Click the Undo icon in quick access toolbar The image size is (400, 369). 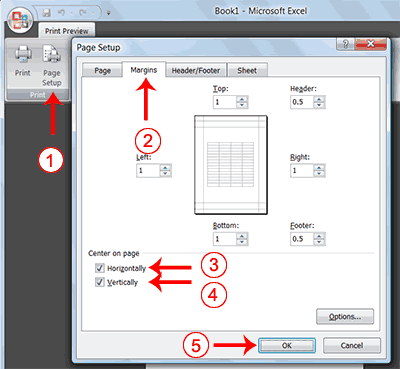click(61, 13)
